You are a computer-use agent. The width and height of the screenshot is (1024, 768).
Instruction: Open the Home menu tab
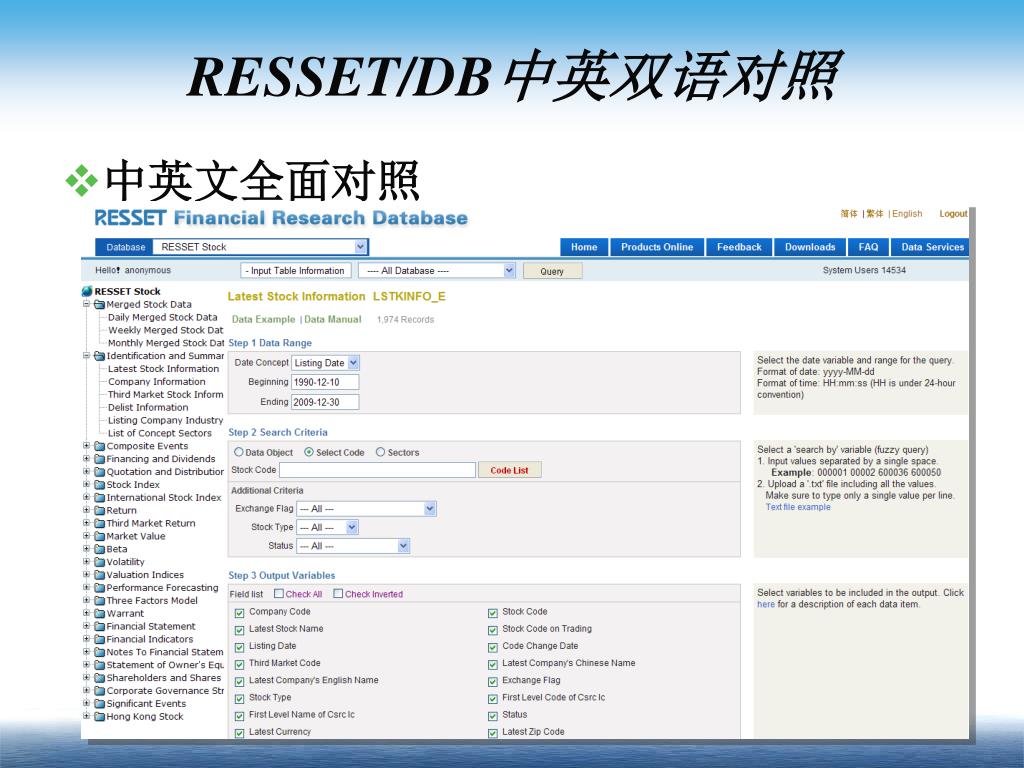[584, 247]
